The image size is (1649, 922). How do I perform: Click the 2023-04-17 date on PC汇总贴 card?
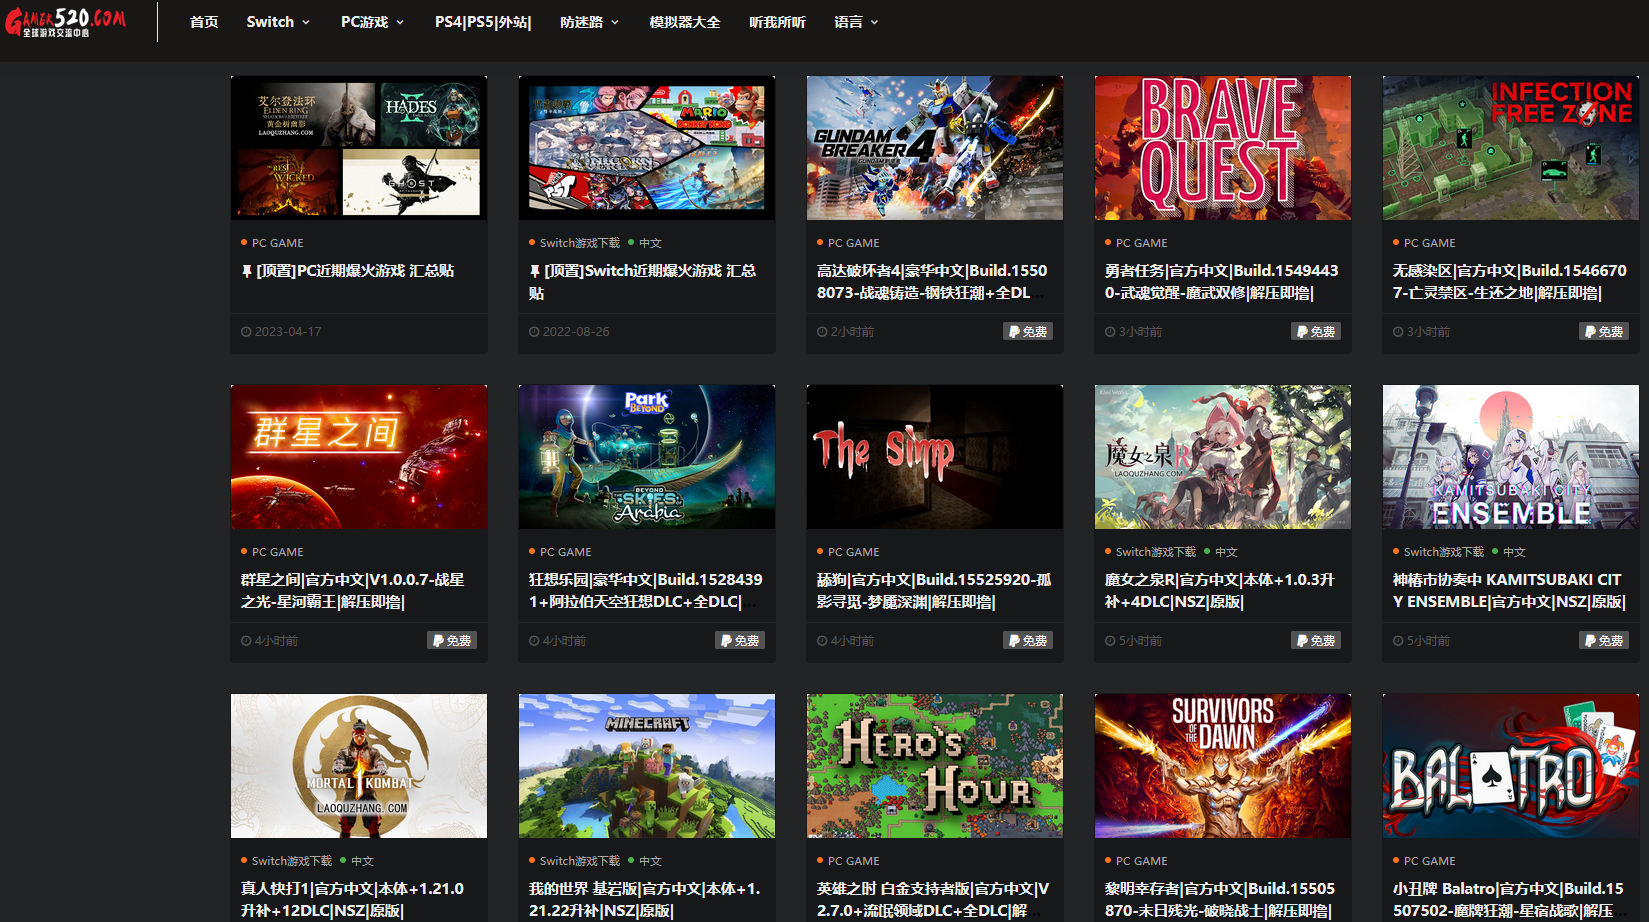tap(281, 332)
